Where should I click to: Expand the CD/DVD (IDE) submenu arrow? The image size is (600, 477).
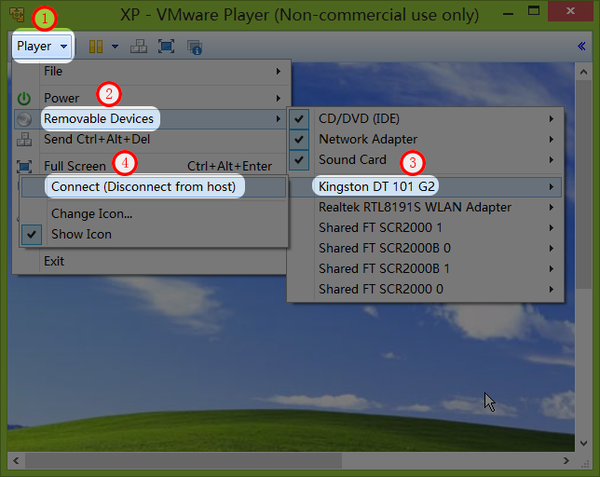click(551, 119)
